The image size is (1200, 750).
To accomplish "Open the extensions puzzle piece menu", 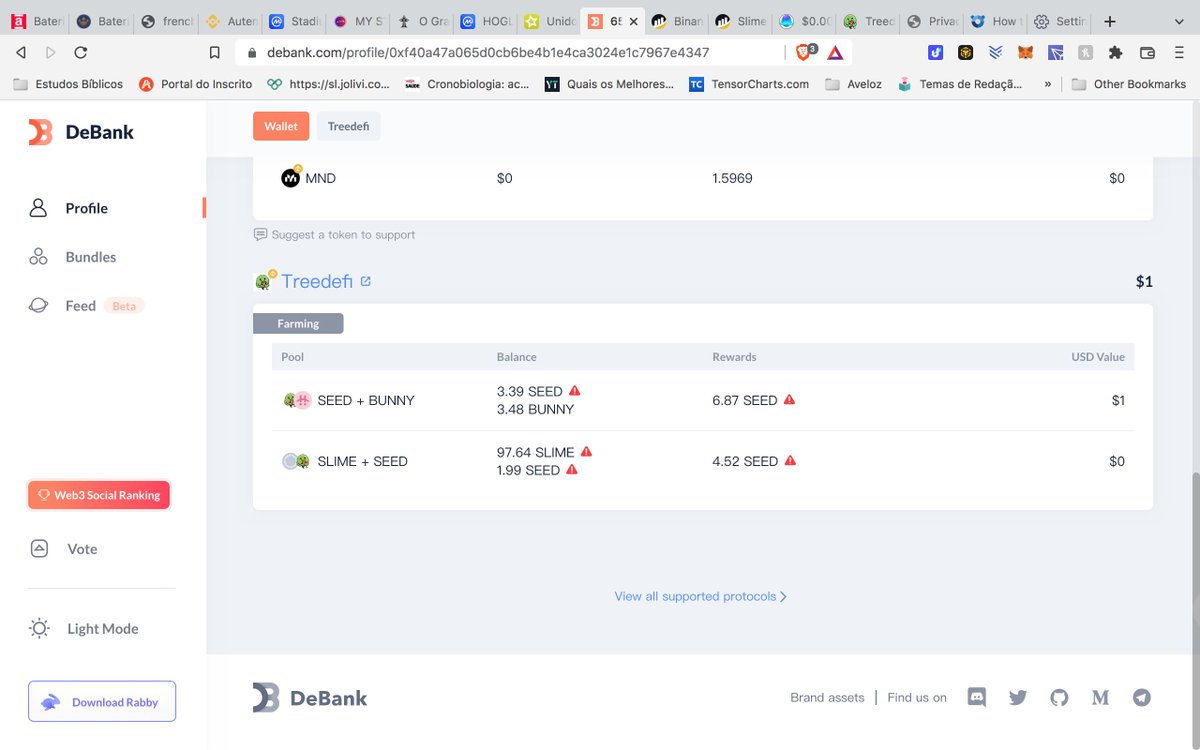I will pos(1116,52).
